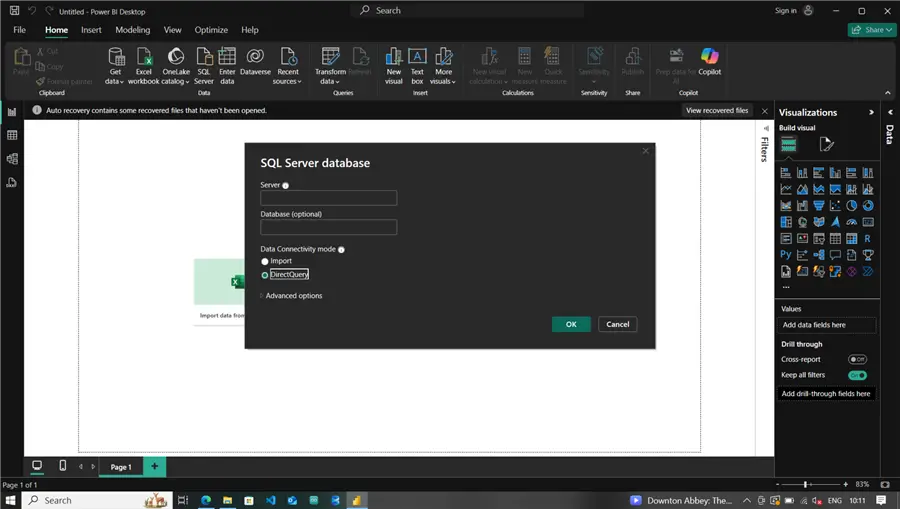Show more visuals via the ellipsis

coord(786,287)
